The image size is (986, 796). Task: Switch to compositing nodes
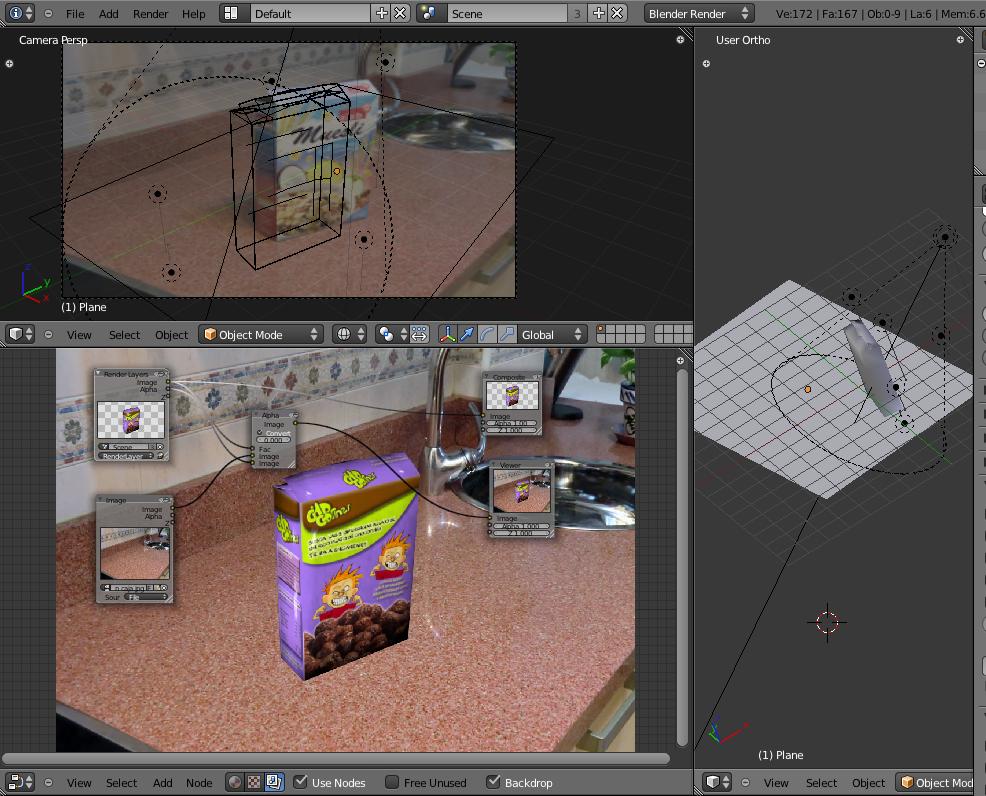click(274, 782)
